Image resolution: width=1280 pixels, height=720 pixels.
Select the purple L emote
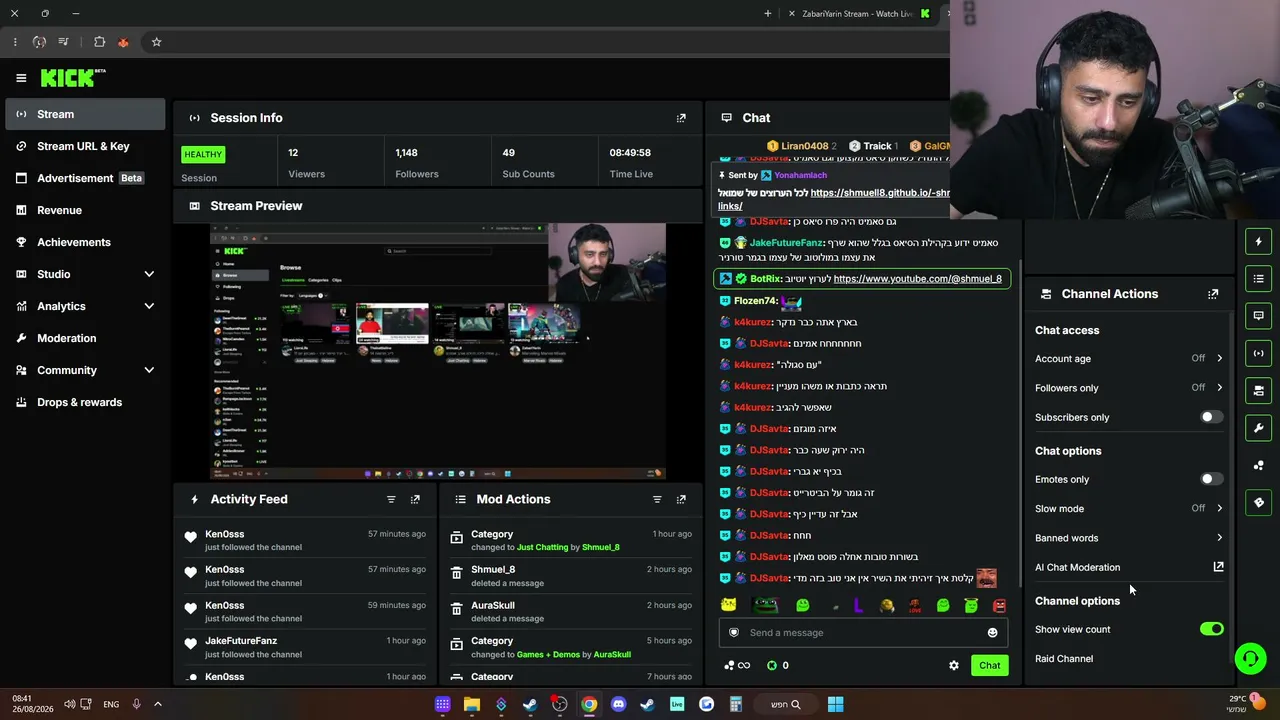858,605
